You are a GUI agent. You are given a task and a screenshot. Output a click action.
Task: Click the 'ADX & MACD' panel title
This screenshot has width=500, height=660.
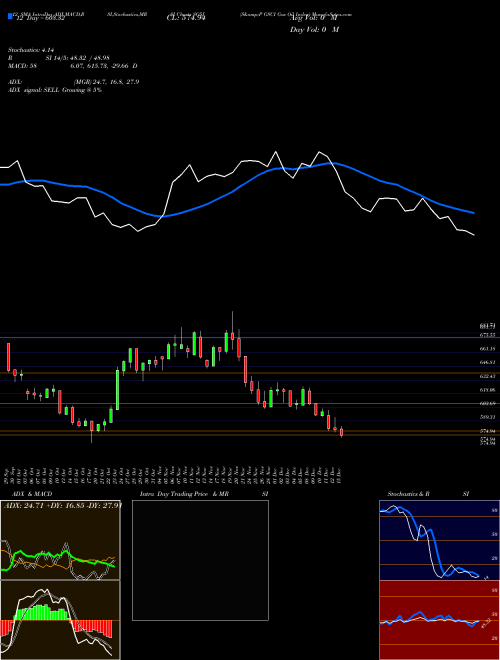point(32,494)
